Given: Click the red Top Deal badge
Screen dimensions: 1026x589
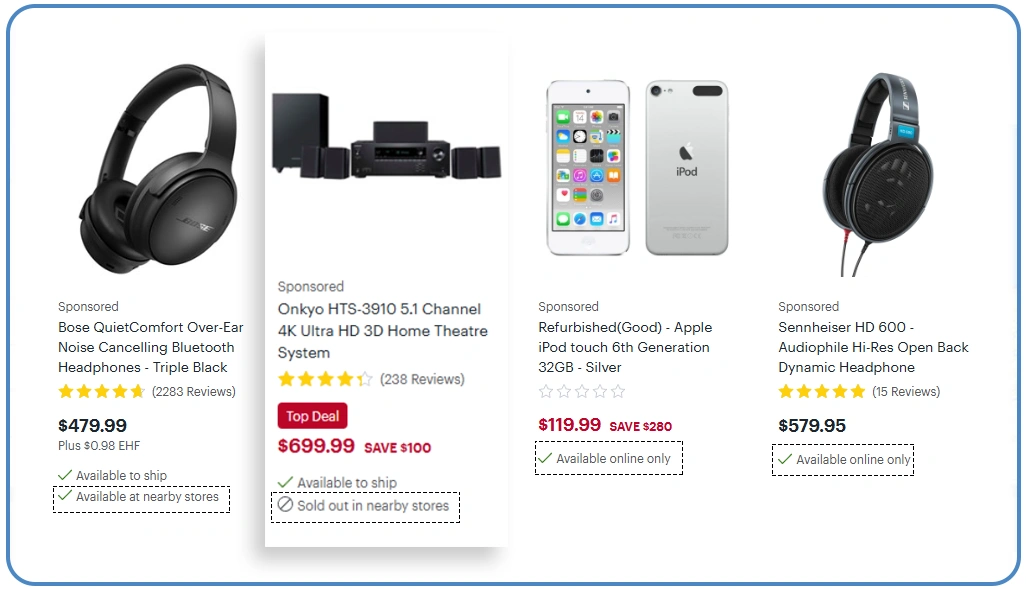Looking at the screenshot, I should [312, 416].
